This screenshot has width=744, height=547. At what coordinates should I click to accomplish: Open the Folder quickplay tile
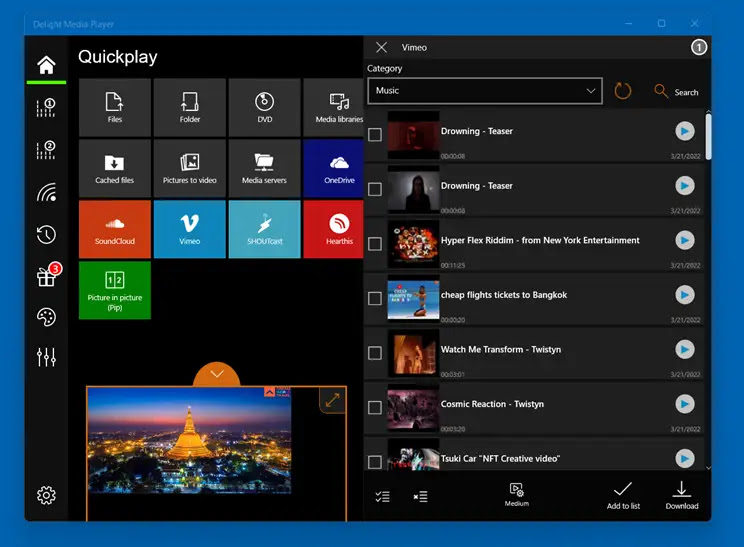[x=190, y=108]
